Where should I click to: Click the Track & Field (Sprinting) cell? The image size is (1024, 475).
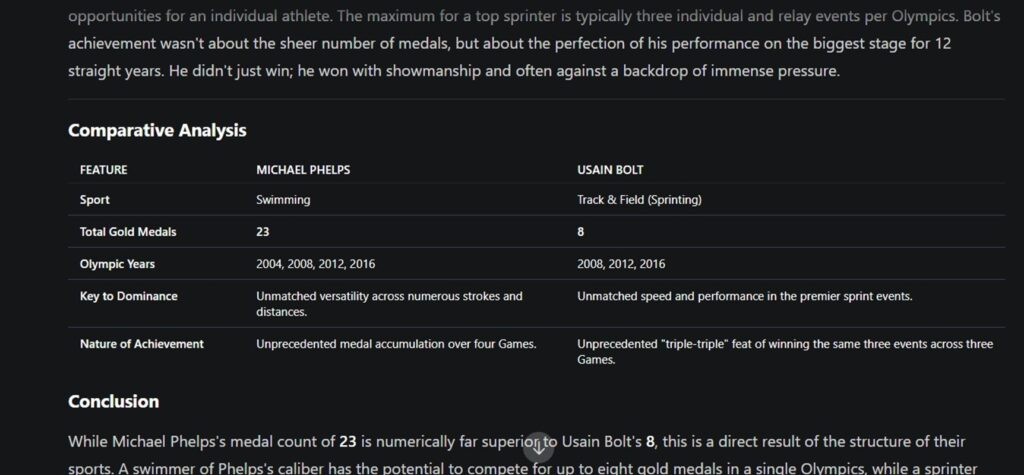coord(639,200)
